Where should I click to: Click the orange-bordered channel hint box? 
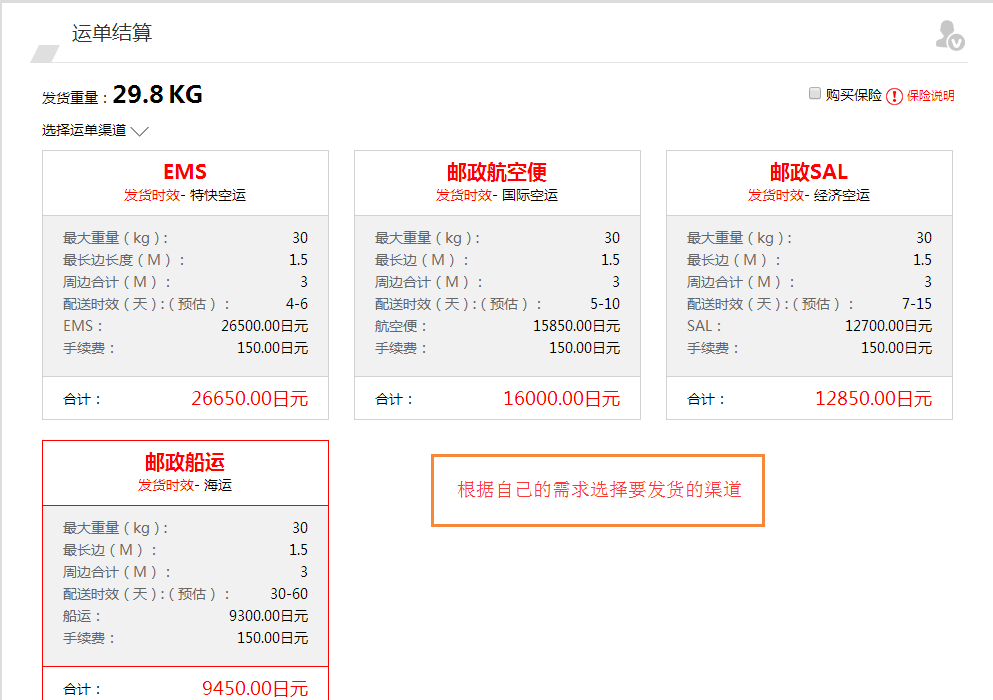coord(598,490)
